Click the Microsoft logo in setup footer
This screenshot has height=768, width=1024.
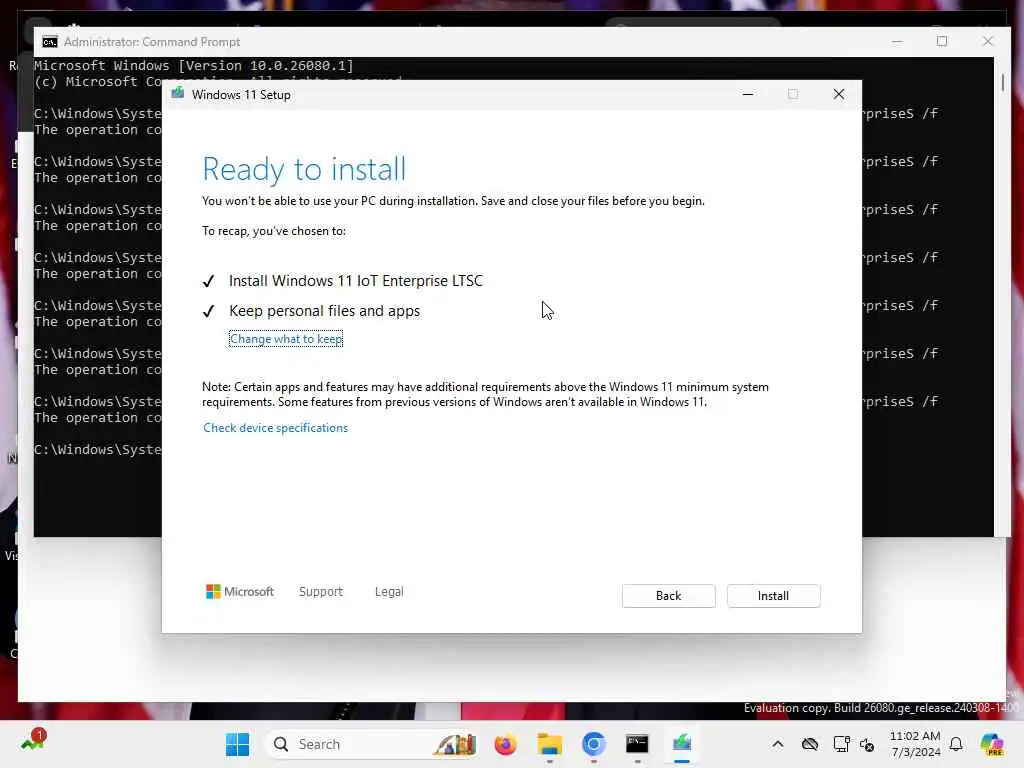coord(240,592)
